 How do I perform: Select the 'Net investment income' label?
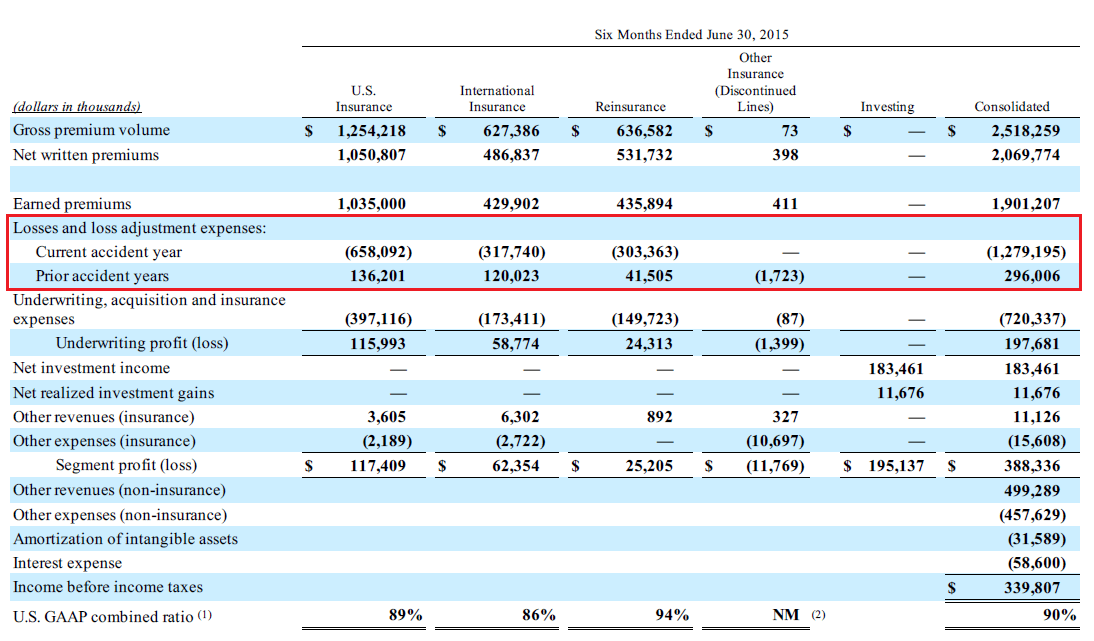(x=91, y=368)
